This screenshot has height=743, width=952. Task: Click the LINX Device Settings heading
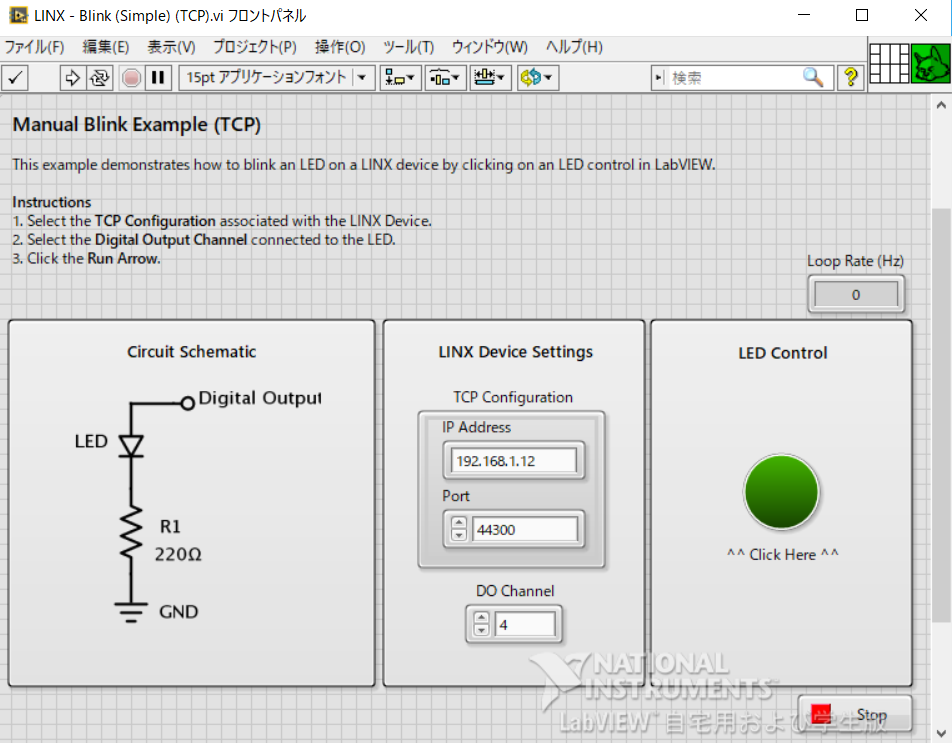[x=515, y=352]
